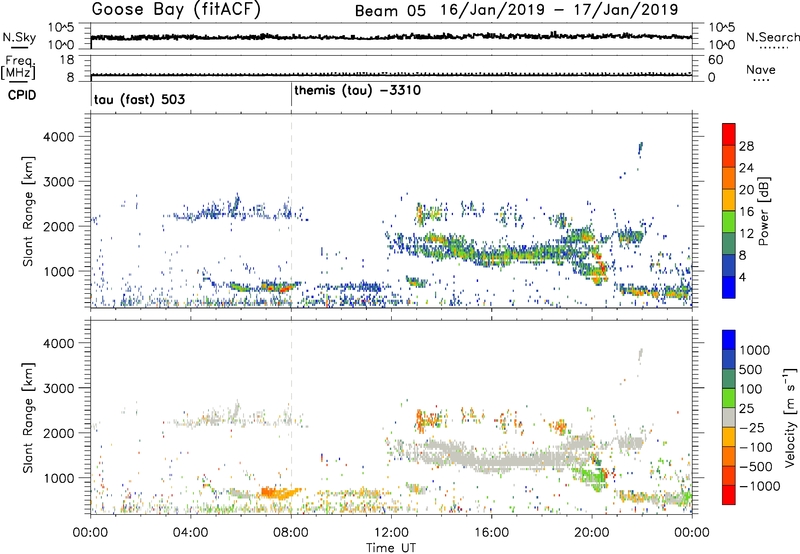Click the blue bottom of the Power color bar
This screenshot has height=554, width=800.
[729, 288]
